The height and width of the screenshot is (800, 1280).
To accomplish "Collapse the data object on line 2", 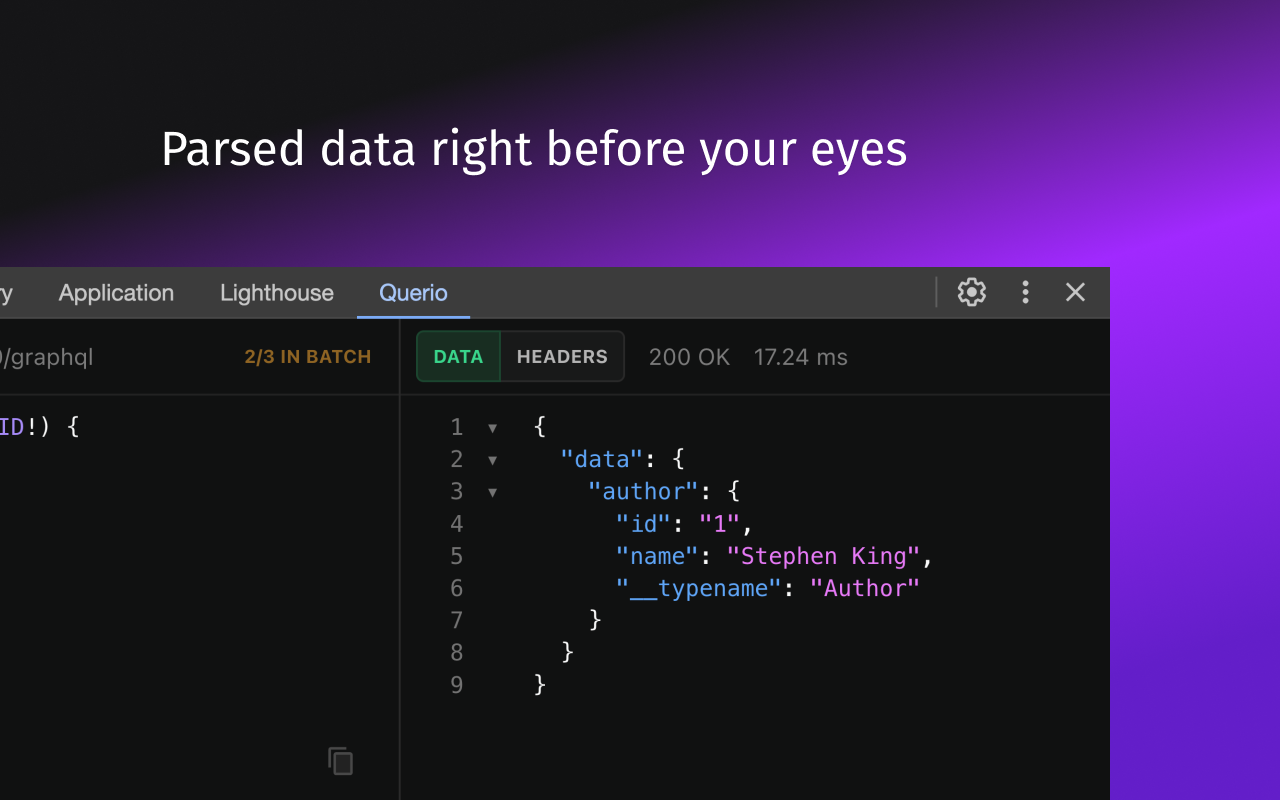I will coord(491,459).
